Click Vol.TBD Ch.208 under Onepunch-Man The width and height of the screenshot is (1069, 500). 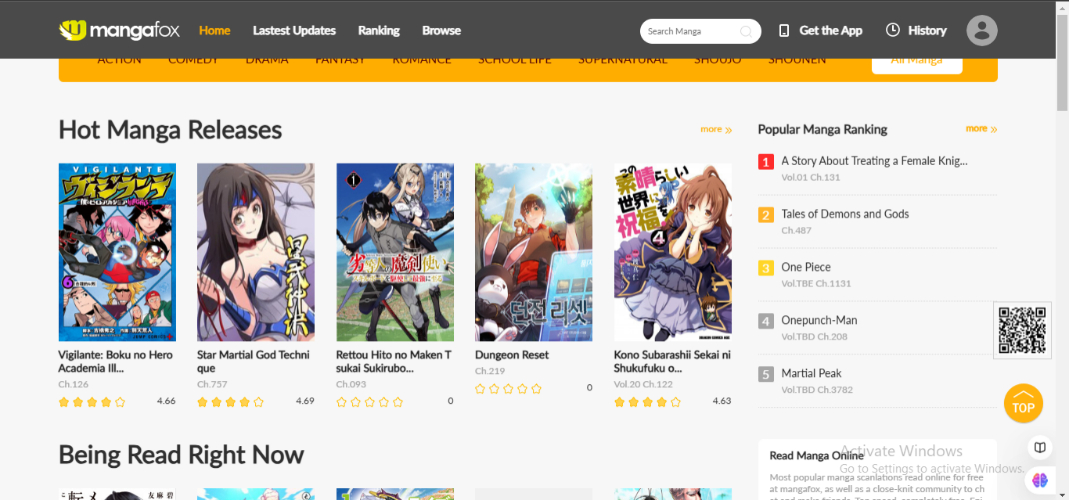pos(814,337)
